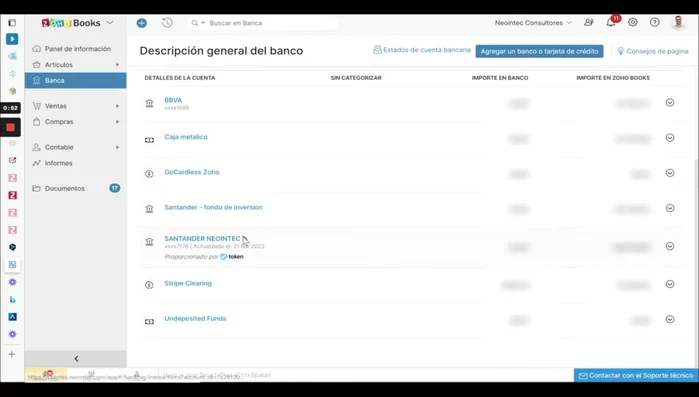This screenshot has width=699, height=397.
Task: Click the red stop recording button
Action: coord(11,128)
